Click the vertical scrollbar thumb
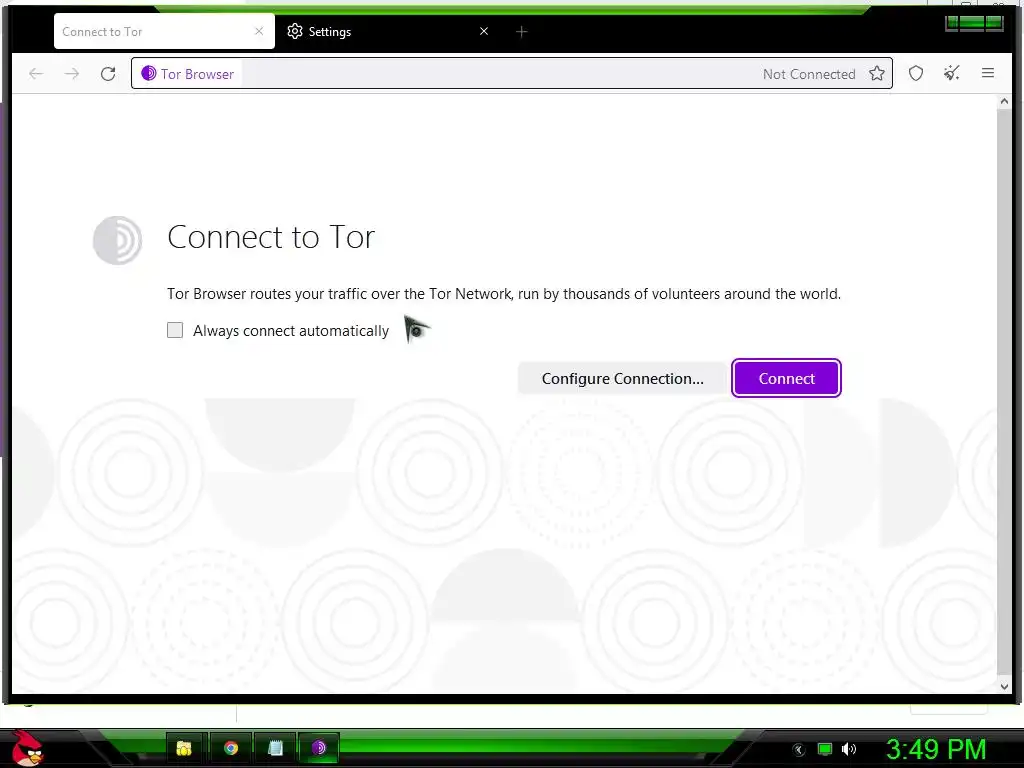The height and width of the screenshot is (768, 1024). tap(1004, 392)
